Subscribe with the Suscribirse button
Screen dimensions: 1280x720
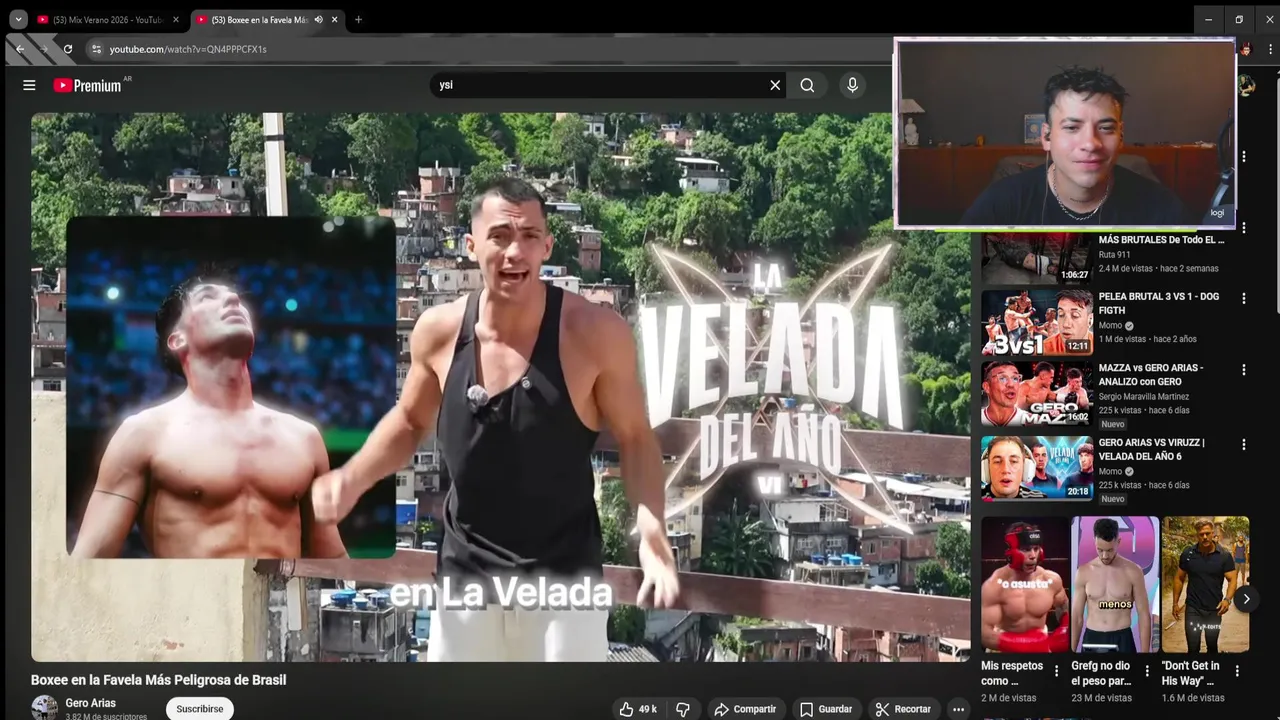click(200, 709)
